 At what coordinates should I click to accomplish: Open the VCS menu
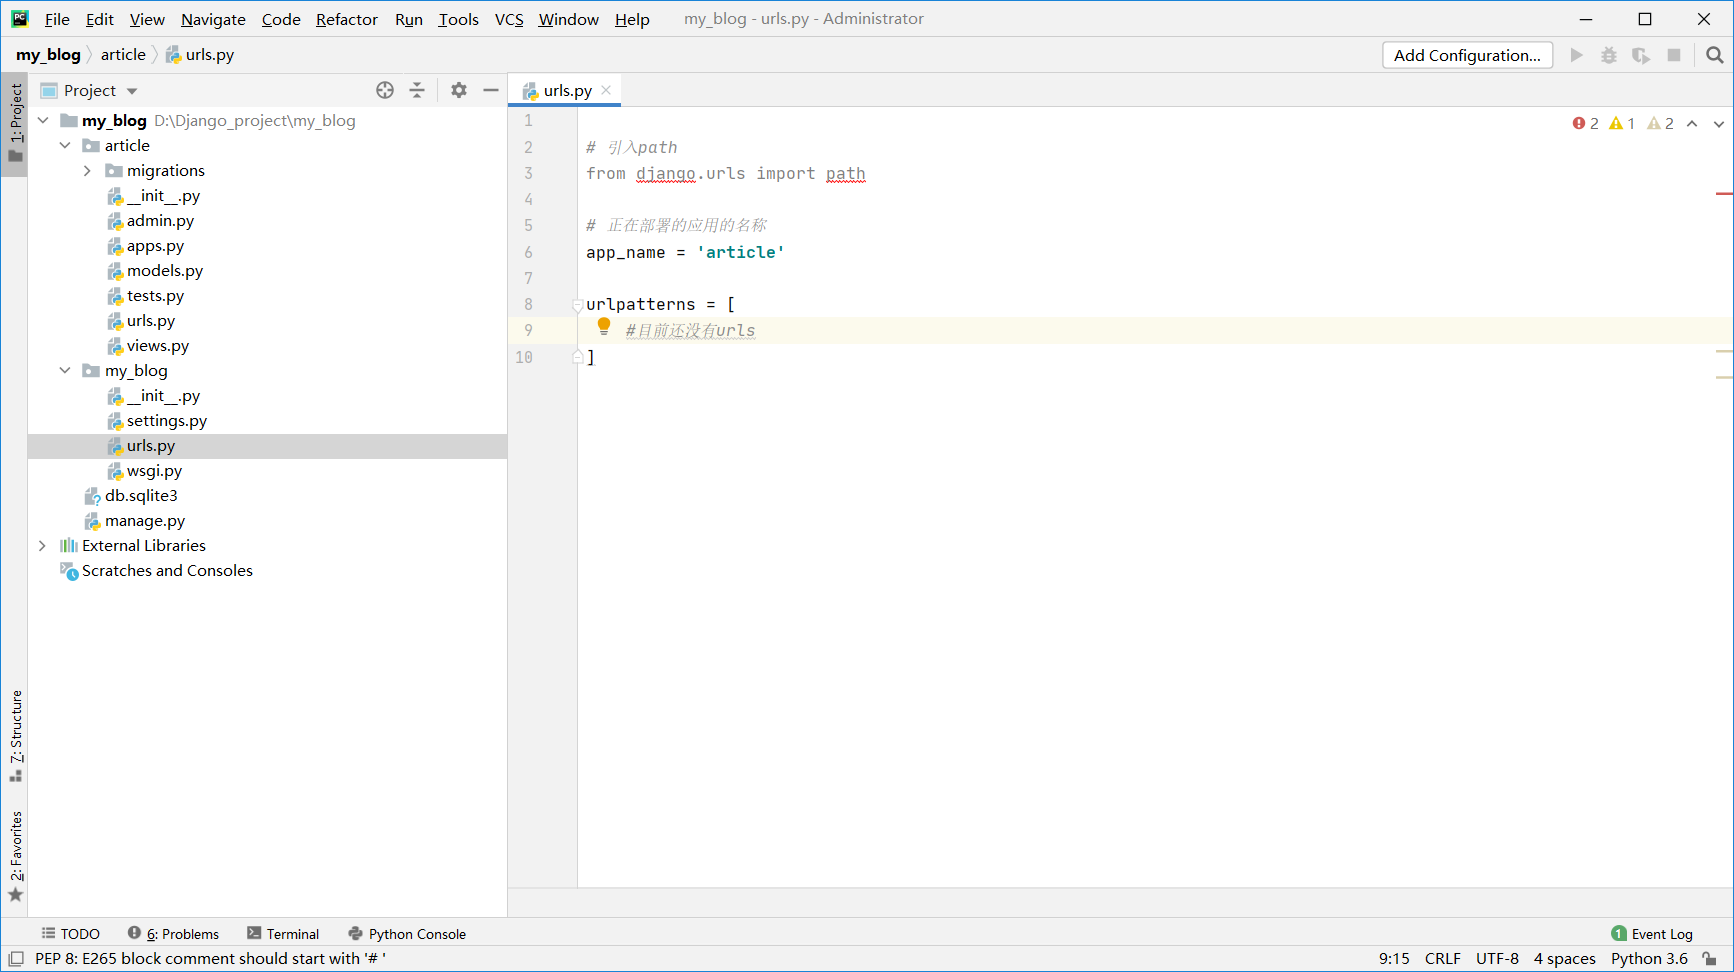[x=509, y=19]
